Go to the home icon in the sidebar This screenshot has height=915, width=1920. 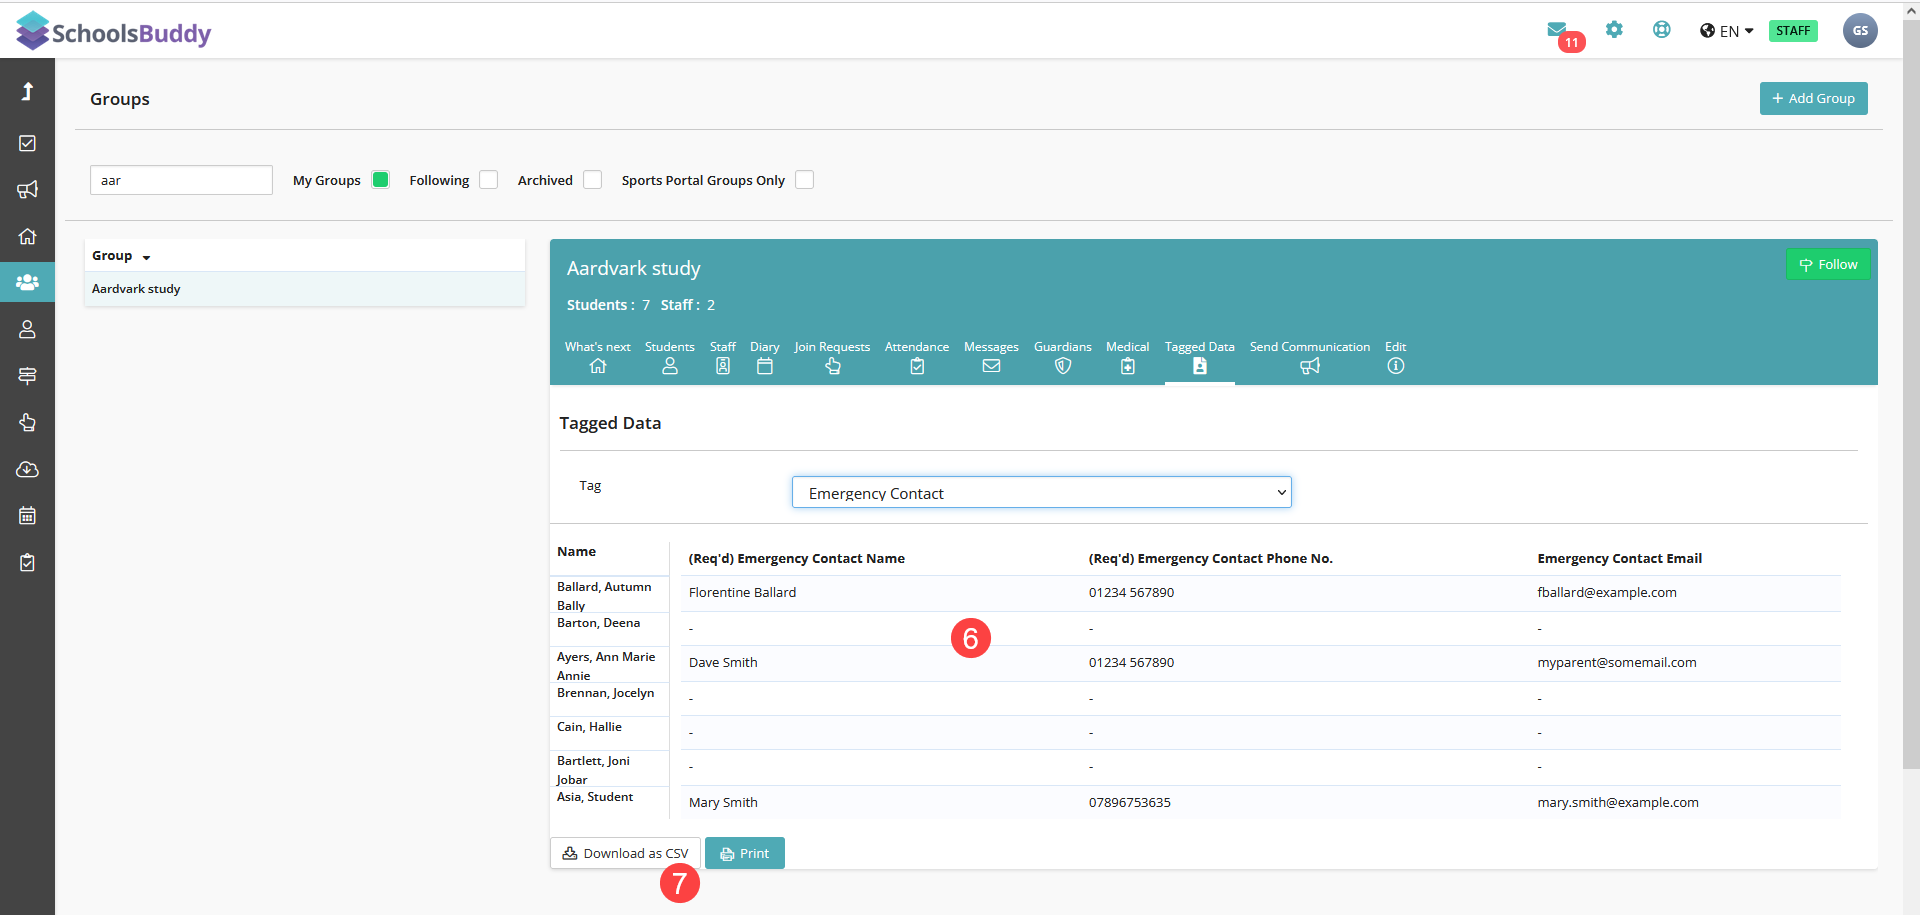27,237
